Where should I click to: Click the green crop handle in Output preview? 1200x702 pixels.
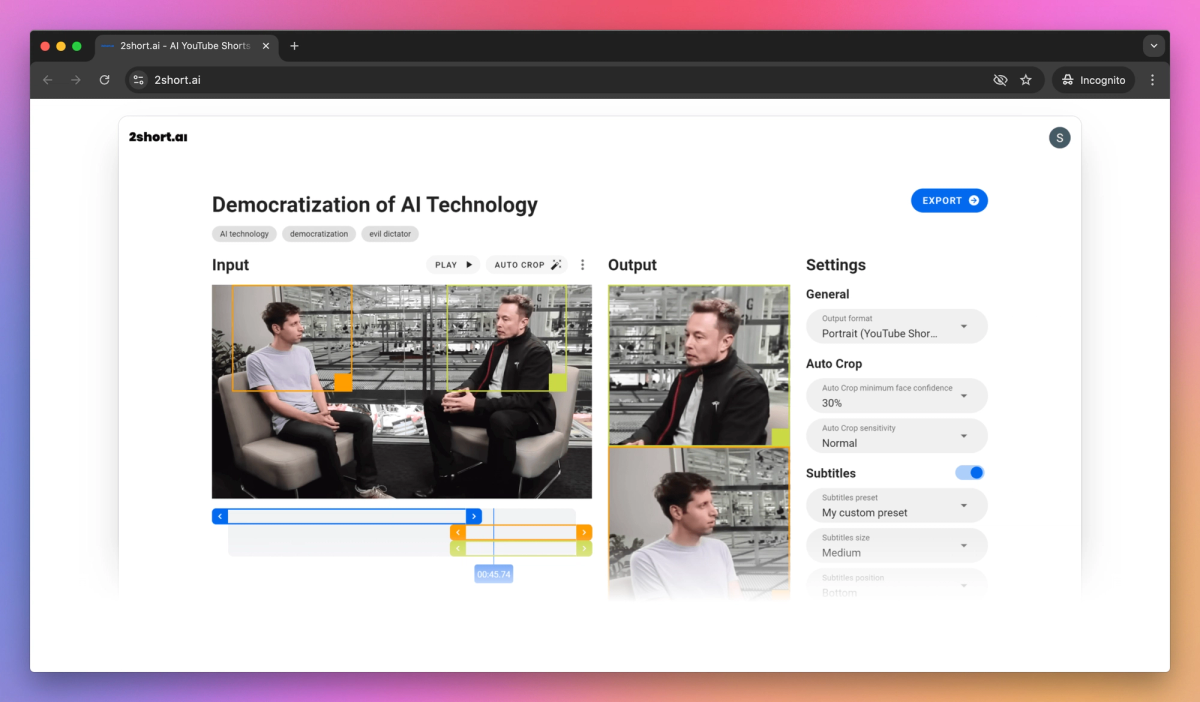point(780,437)
